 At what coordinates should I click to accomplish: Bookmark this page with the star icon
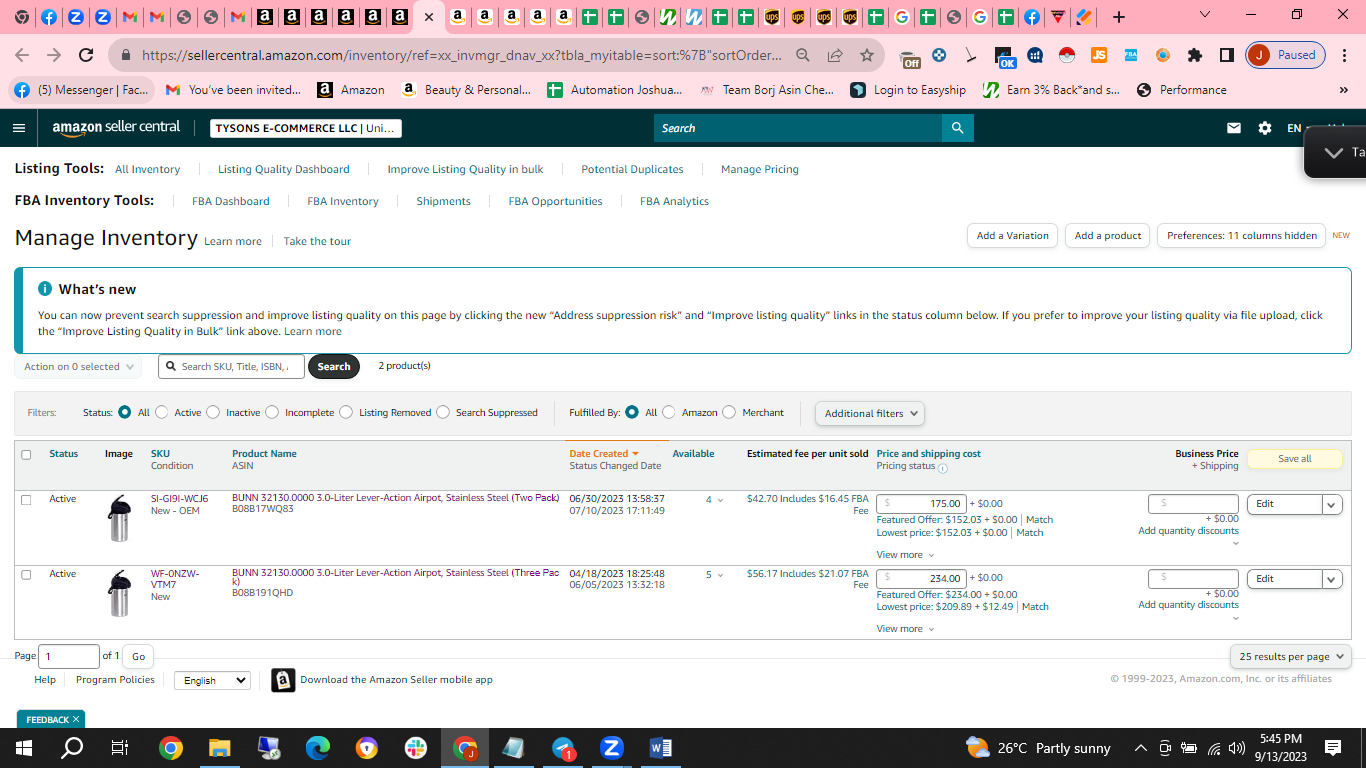867,55
